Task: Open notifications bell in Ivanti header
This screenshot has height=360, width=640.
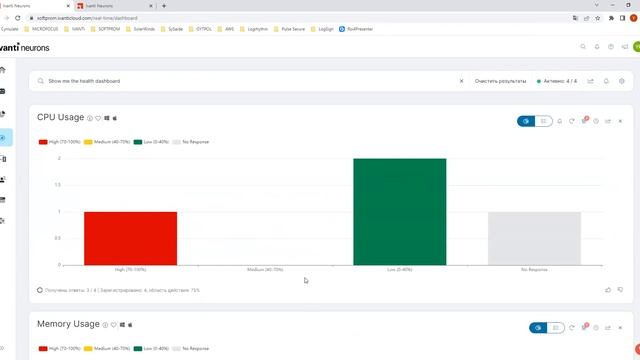Action: coord(597,47)
